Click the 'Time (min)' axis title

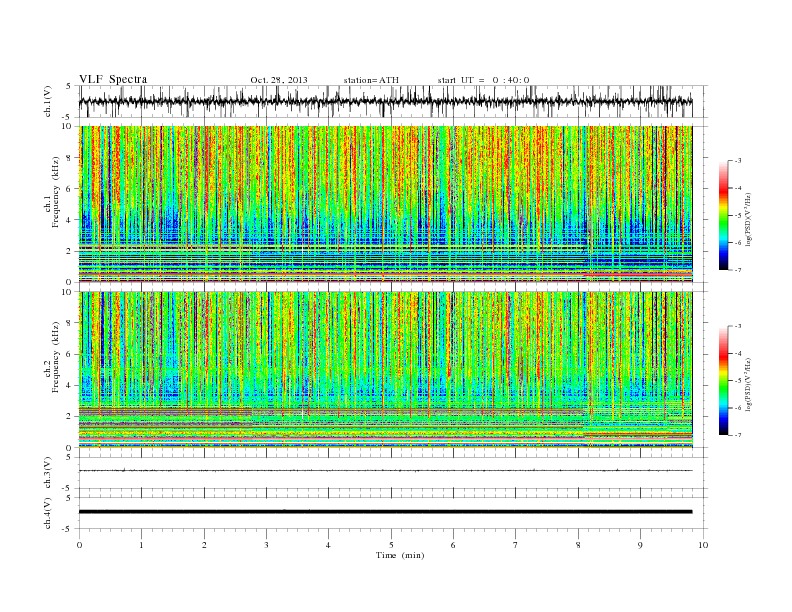(400, 555)
